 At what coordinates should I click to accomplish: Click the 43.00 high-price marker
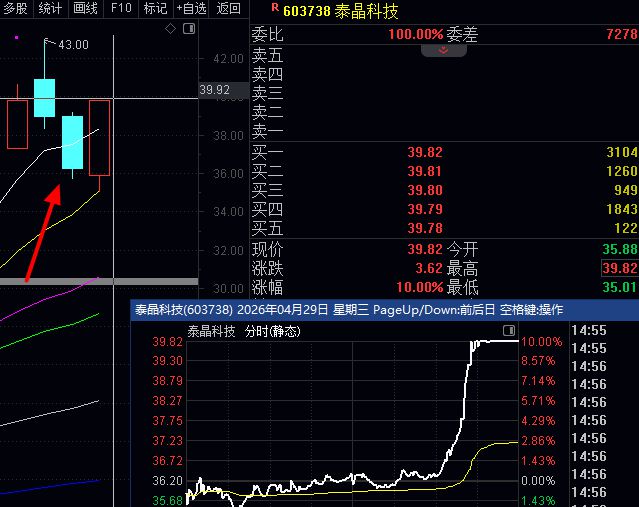tap(73, 45)
